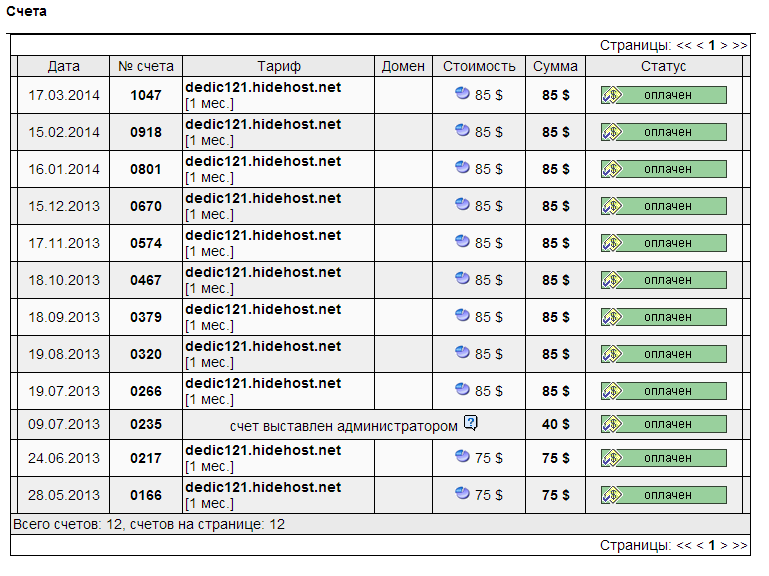The width and height of the screenshot is (769, 576).
Task: Click invoice number 1047
Action: point(146,95)
